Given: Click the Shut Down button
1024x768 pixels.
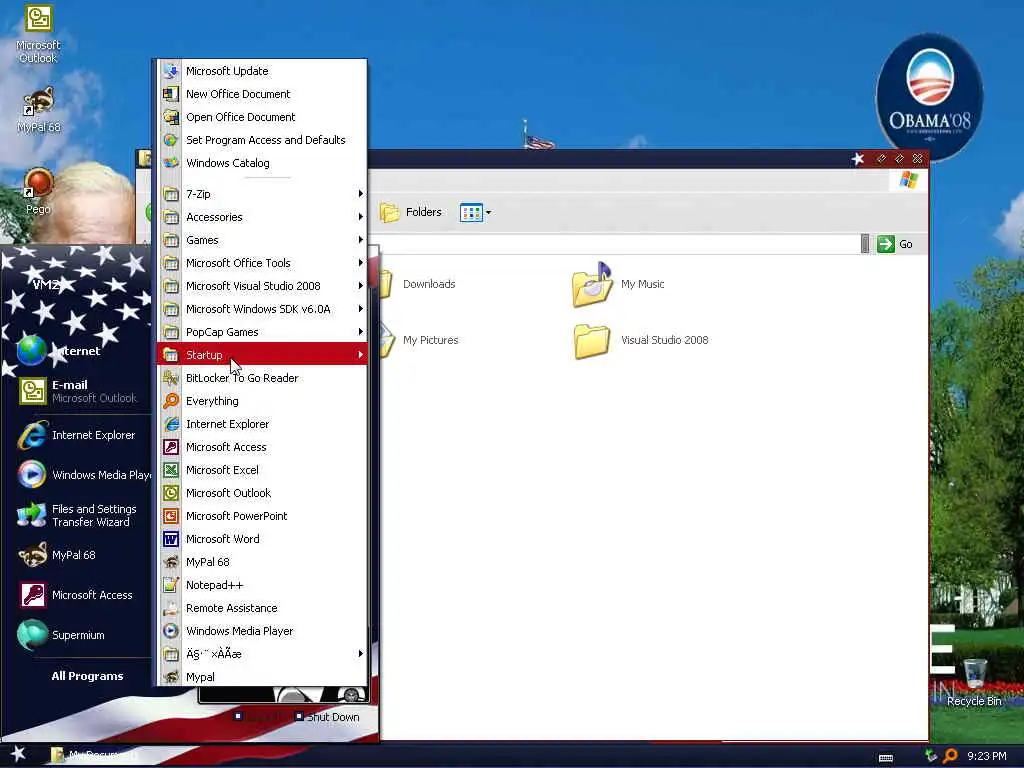Looking at the screenshot, I should point(327,716).
